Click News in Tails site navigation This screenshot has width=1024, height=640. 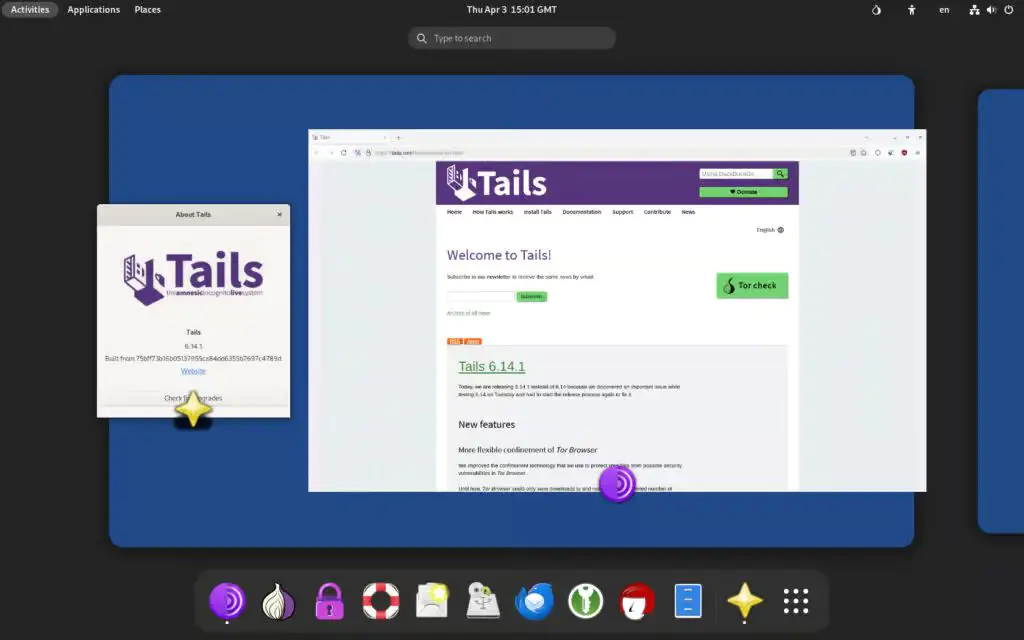click(688, 212)
